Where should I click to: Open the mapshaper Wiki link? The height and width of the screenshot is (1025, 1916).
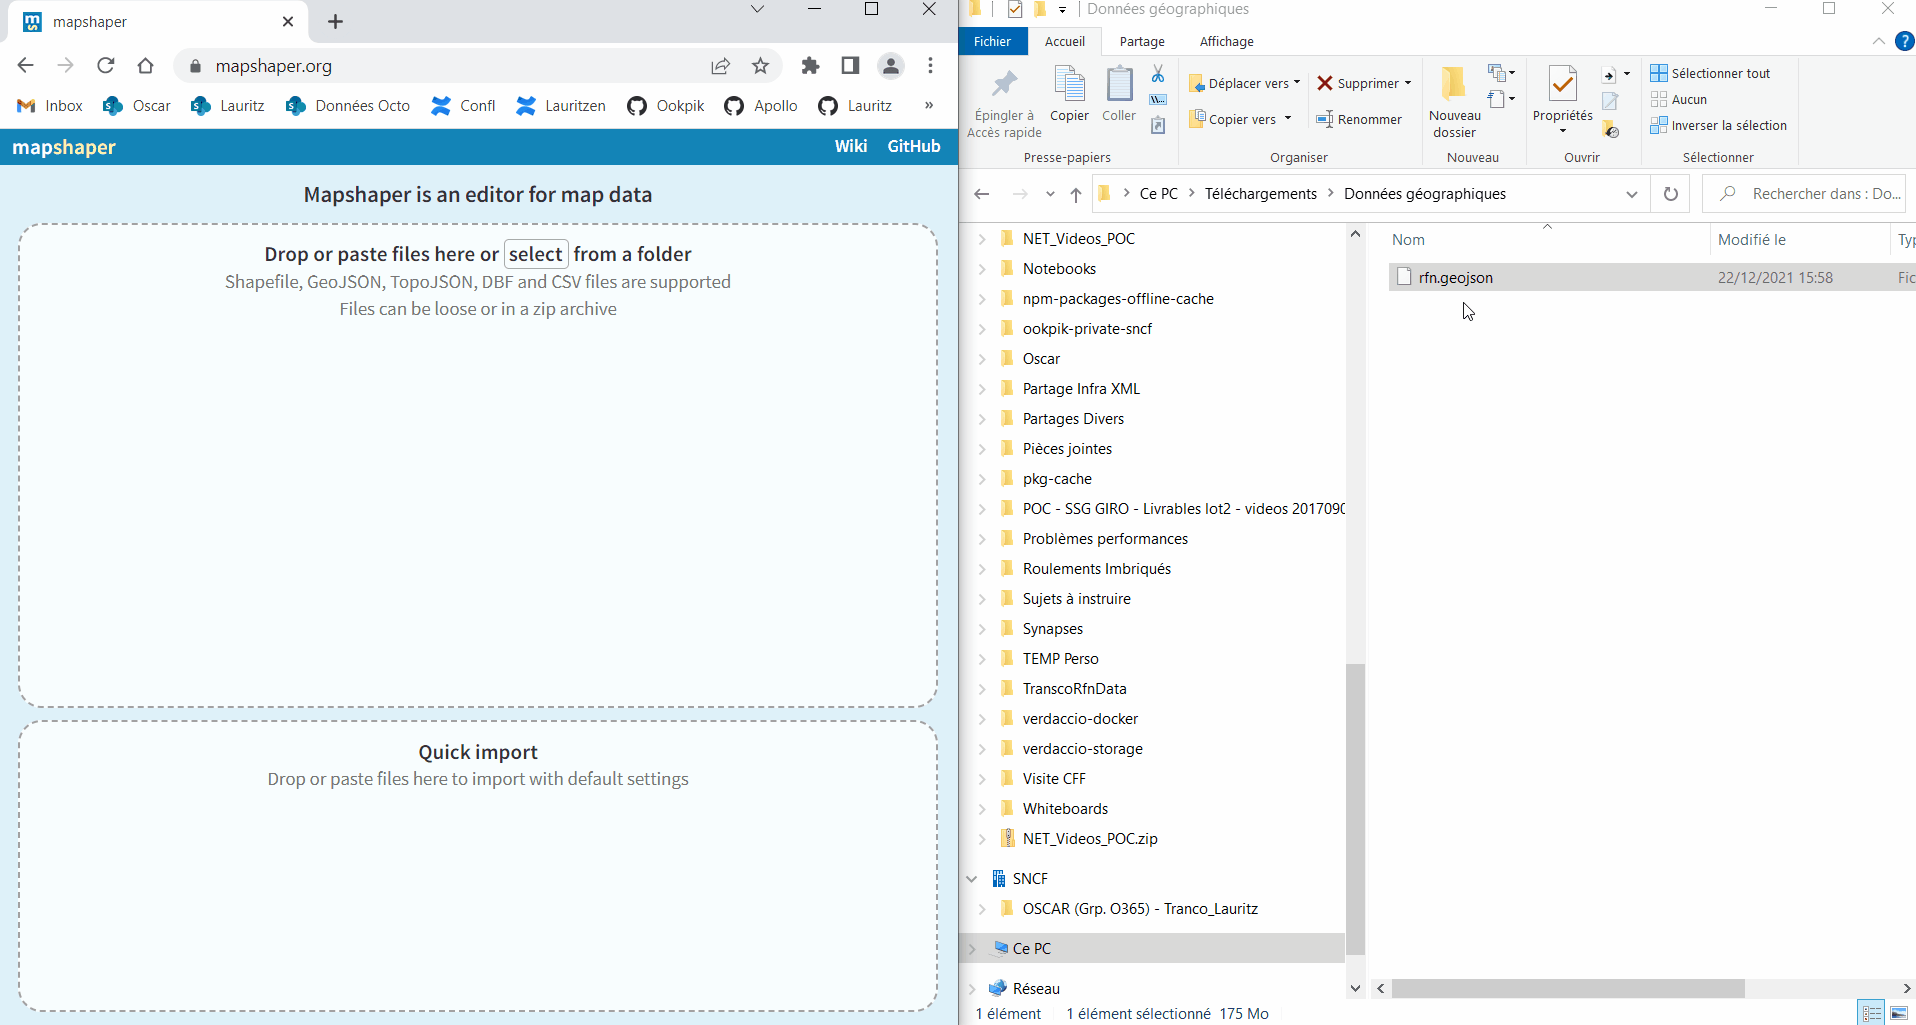tap(851, 146)
